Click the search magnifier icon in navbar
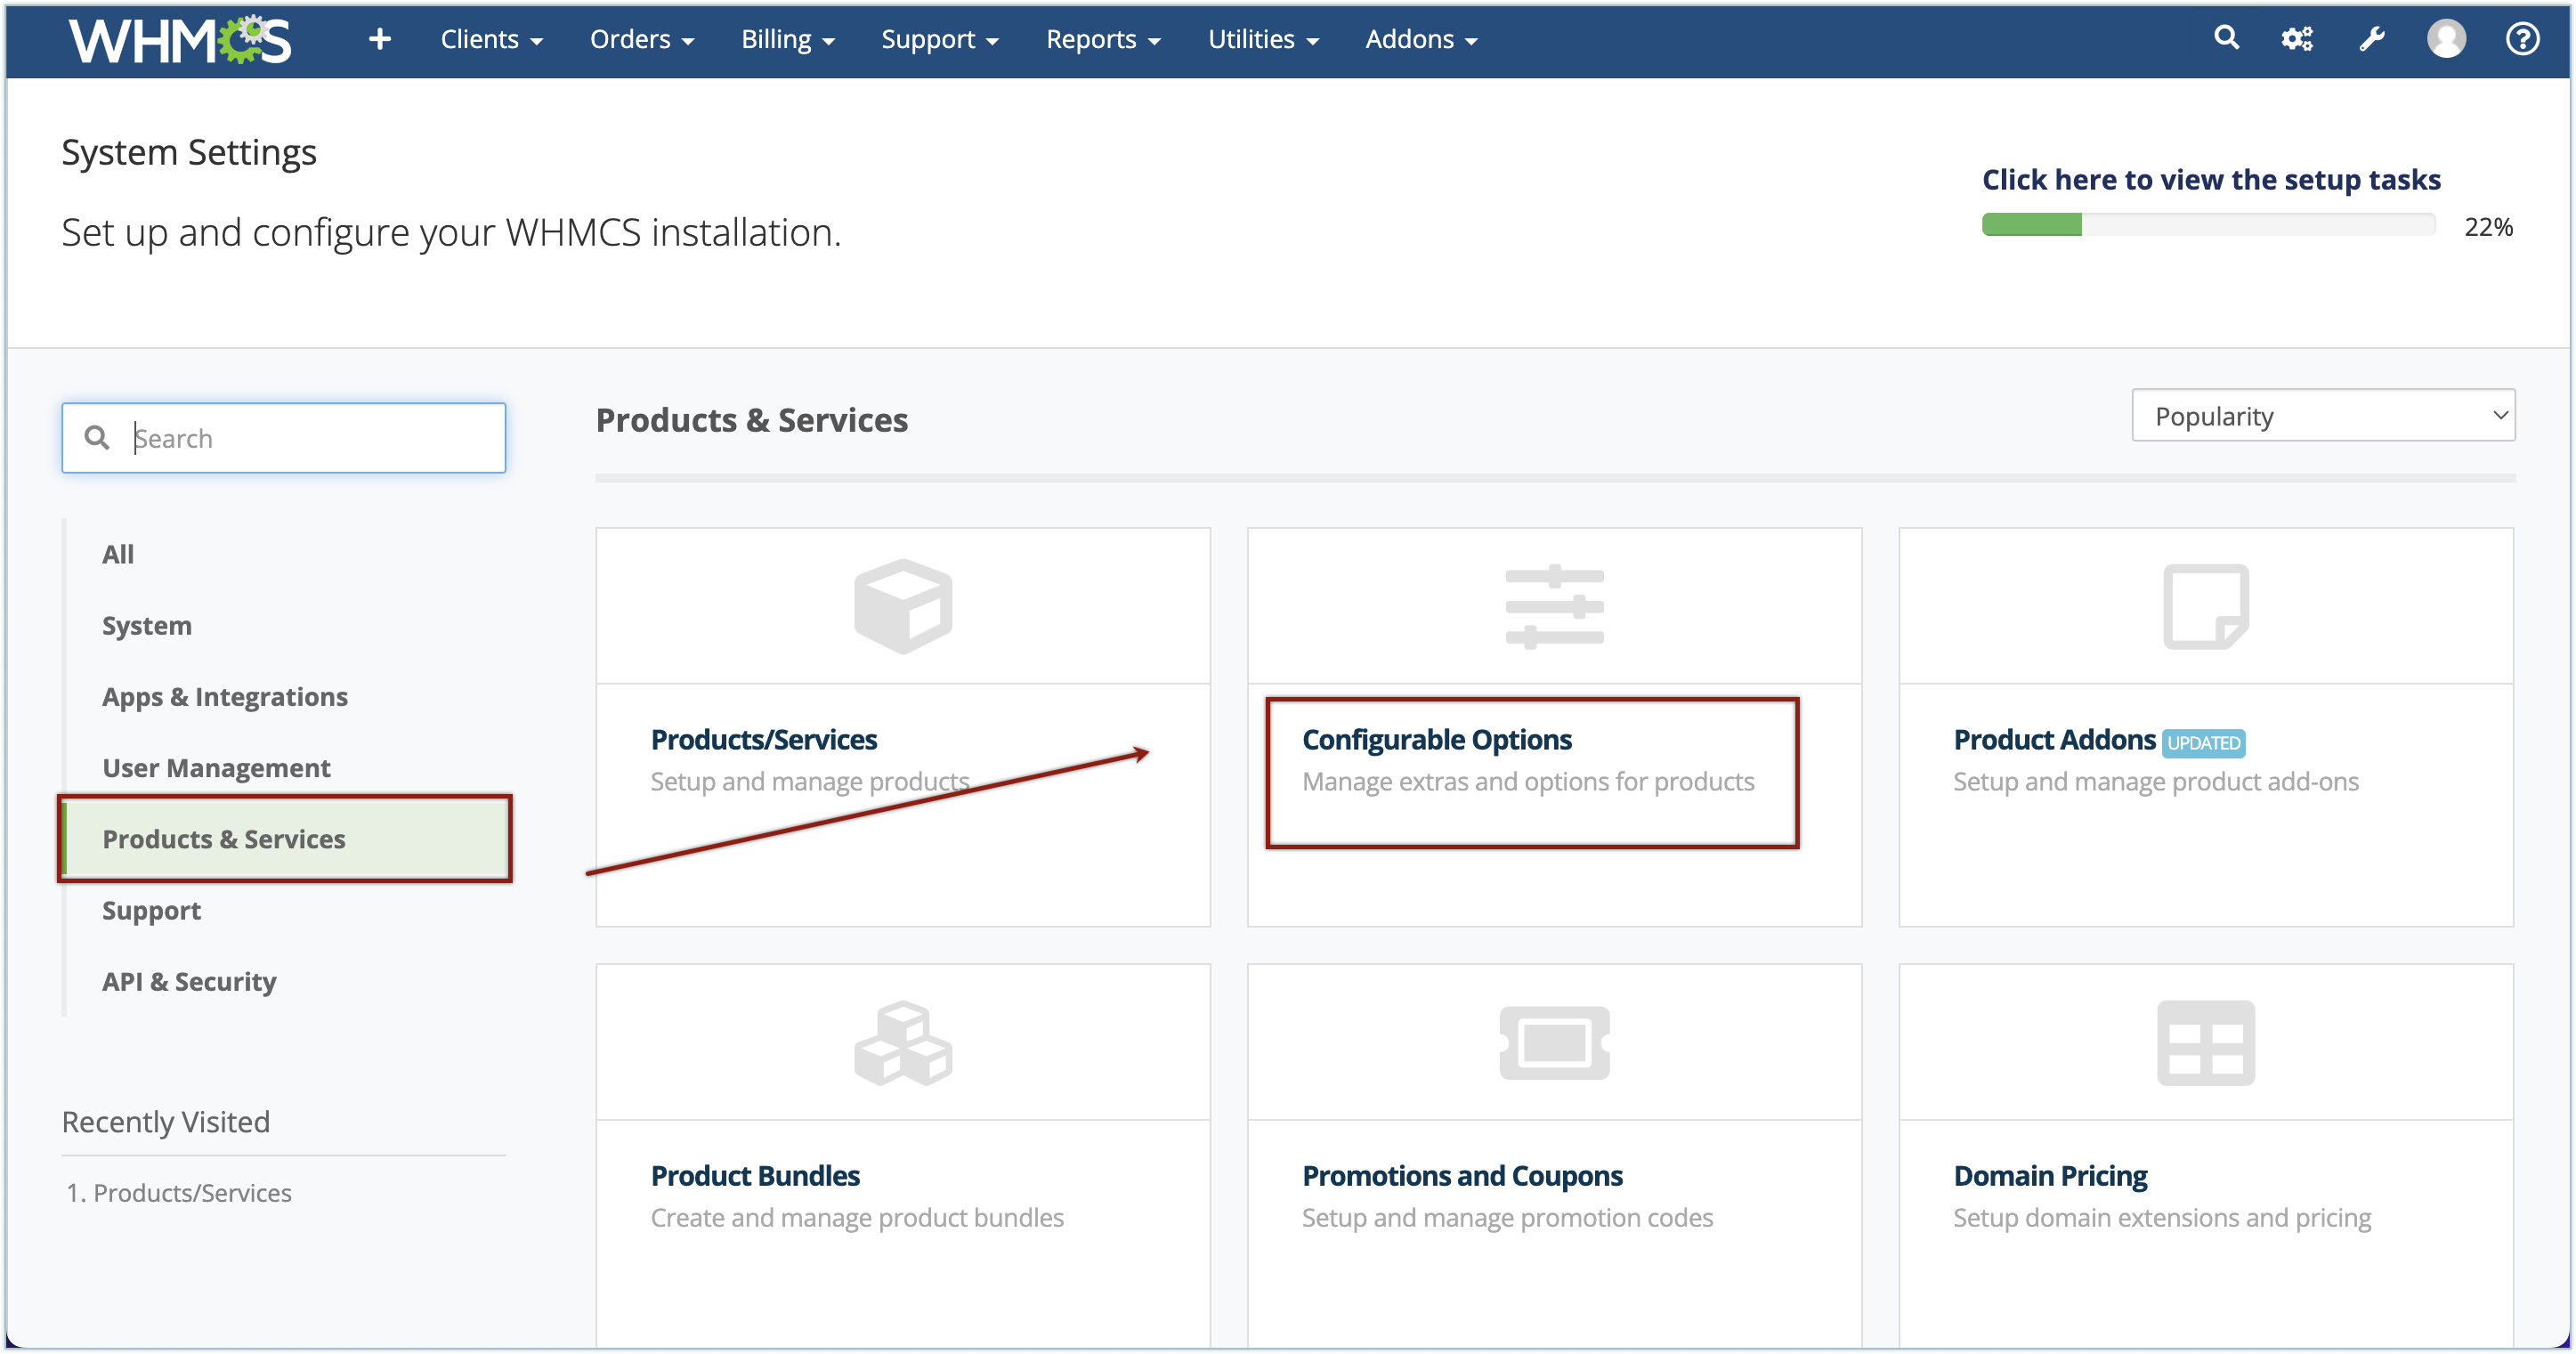This screenshot has width=2576, height=1354. pos(2226,38)
